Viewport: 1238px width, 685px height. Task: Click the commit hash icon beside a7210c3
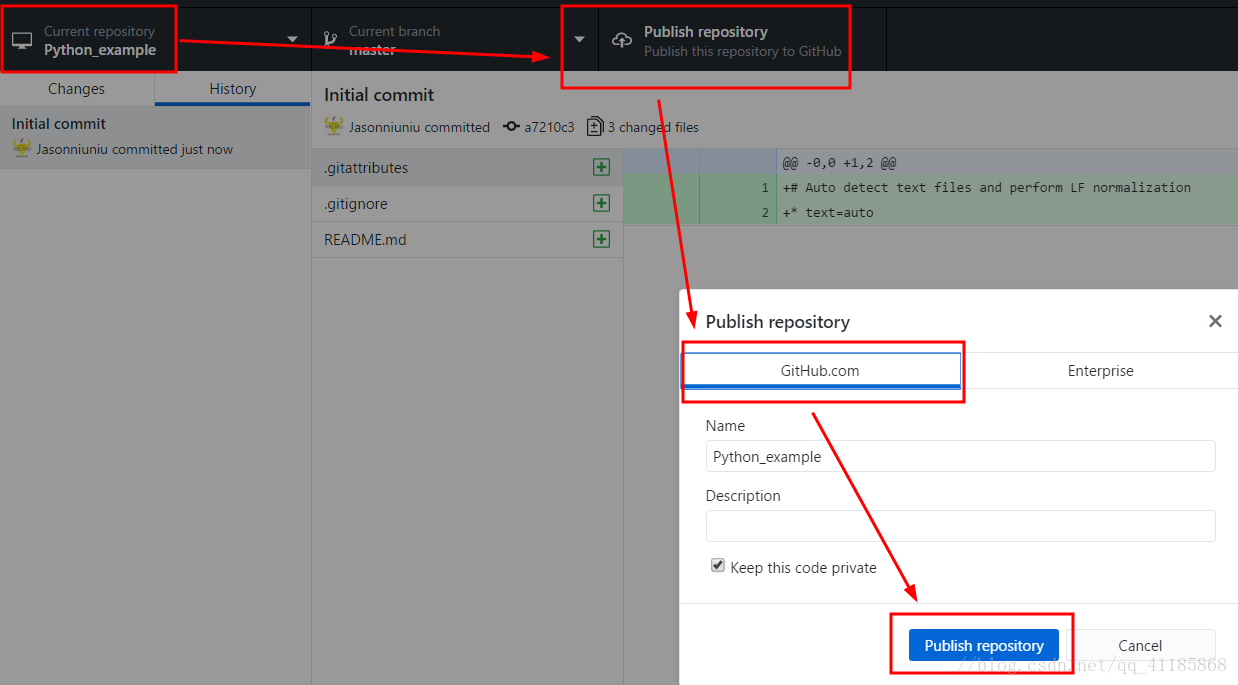point(512,127)
